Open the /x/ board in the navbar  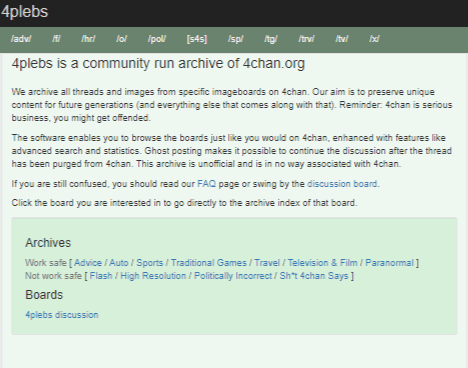(374, 39)
